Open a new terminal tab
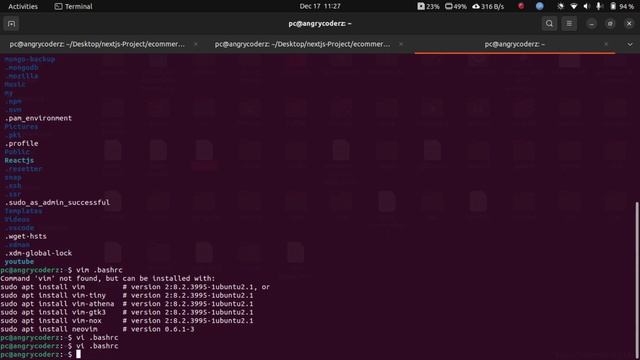The image size is (640, 360). 11,24
